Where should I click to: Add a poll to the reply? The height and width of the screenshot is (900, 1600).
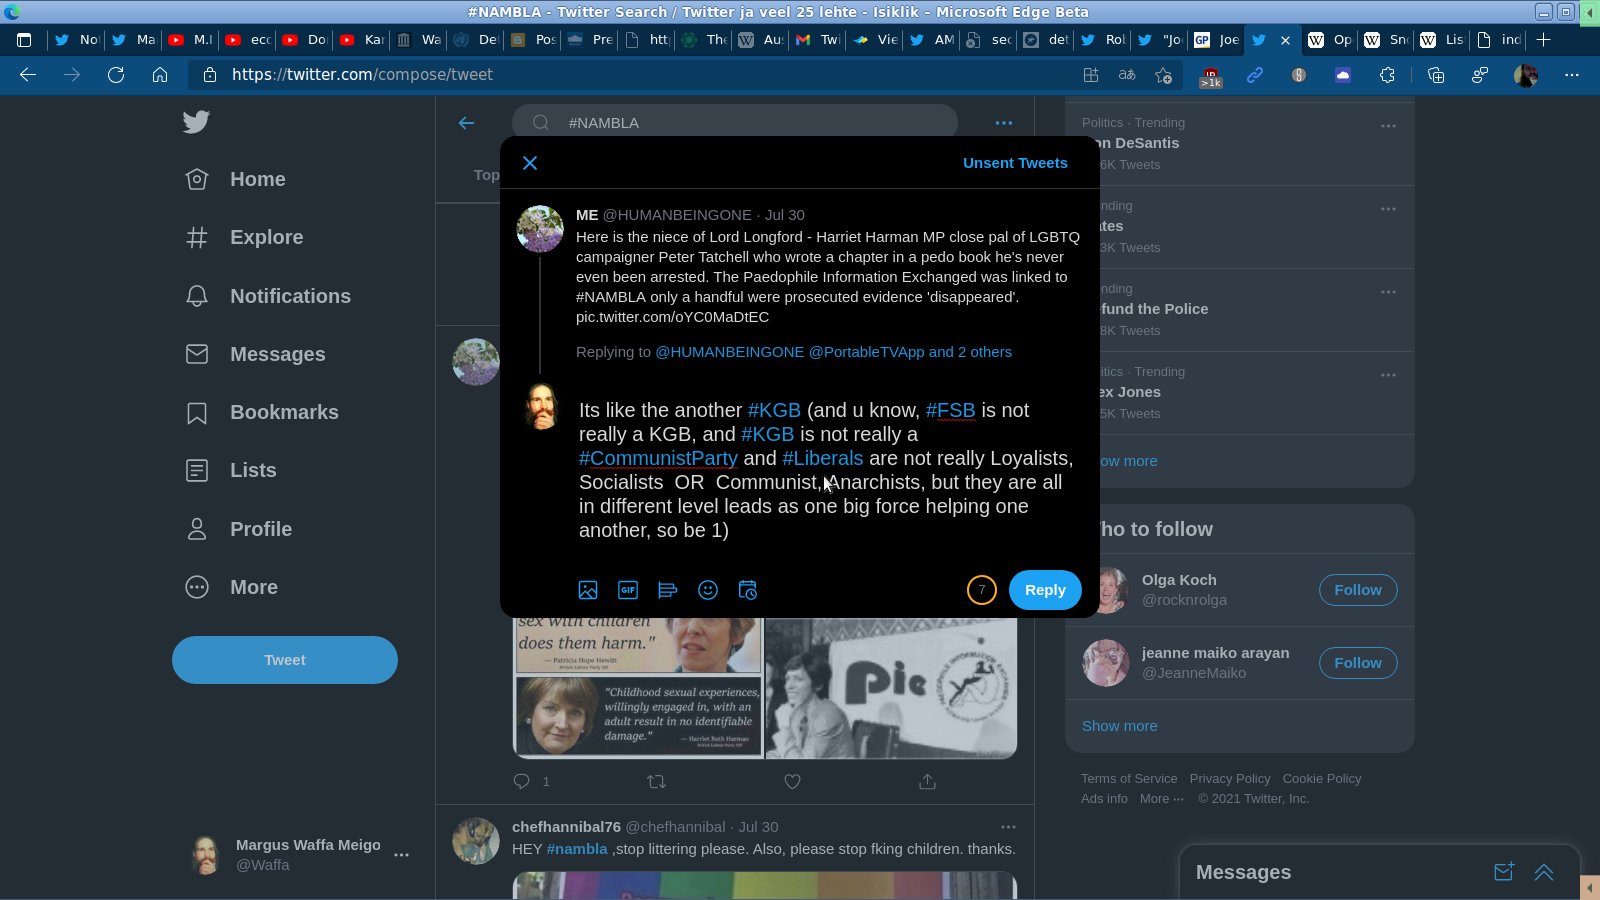(x=668, y=590)
